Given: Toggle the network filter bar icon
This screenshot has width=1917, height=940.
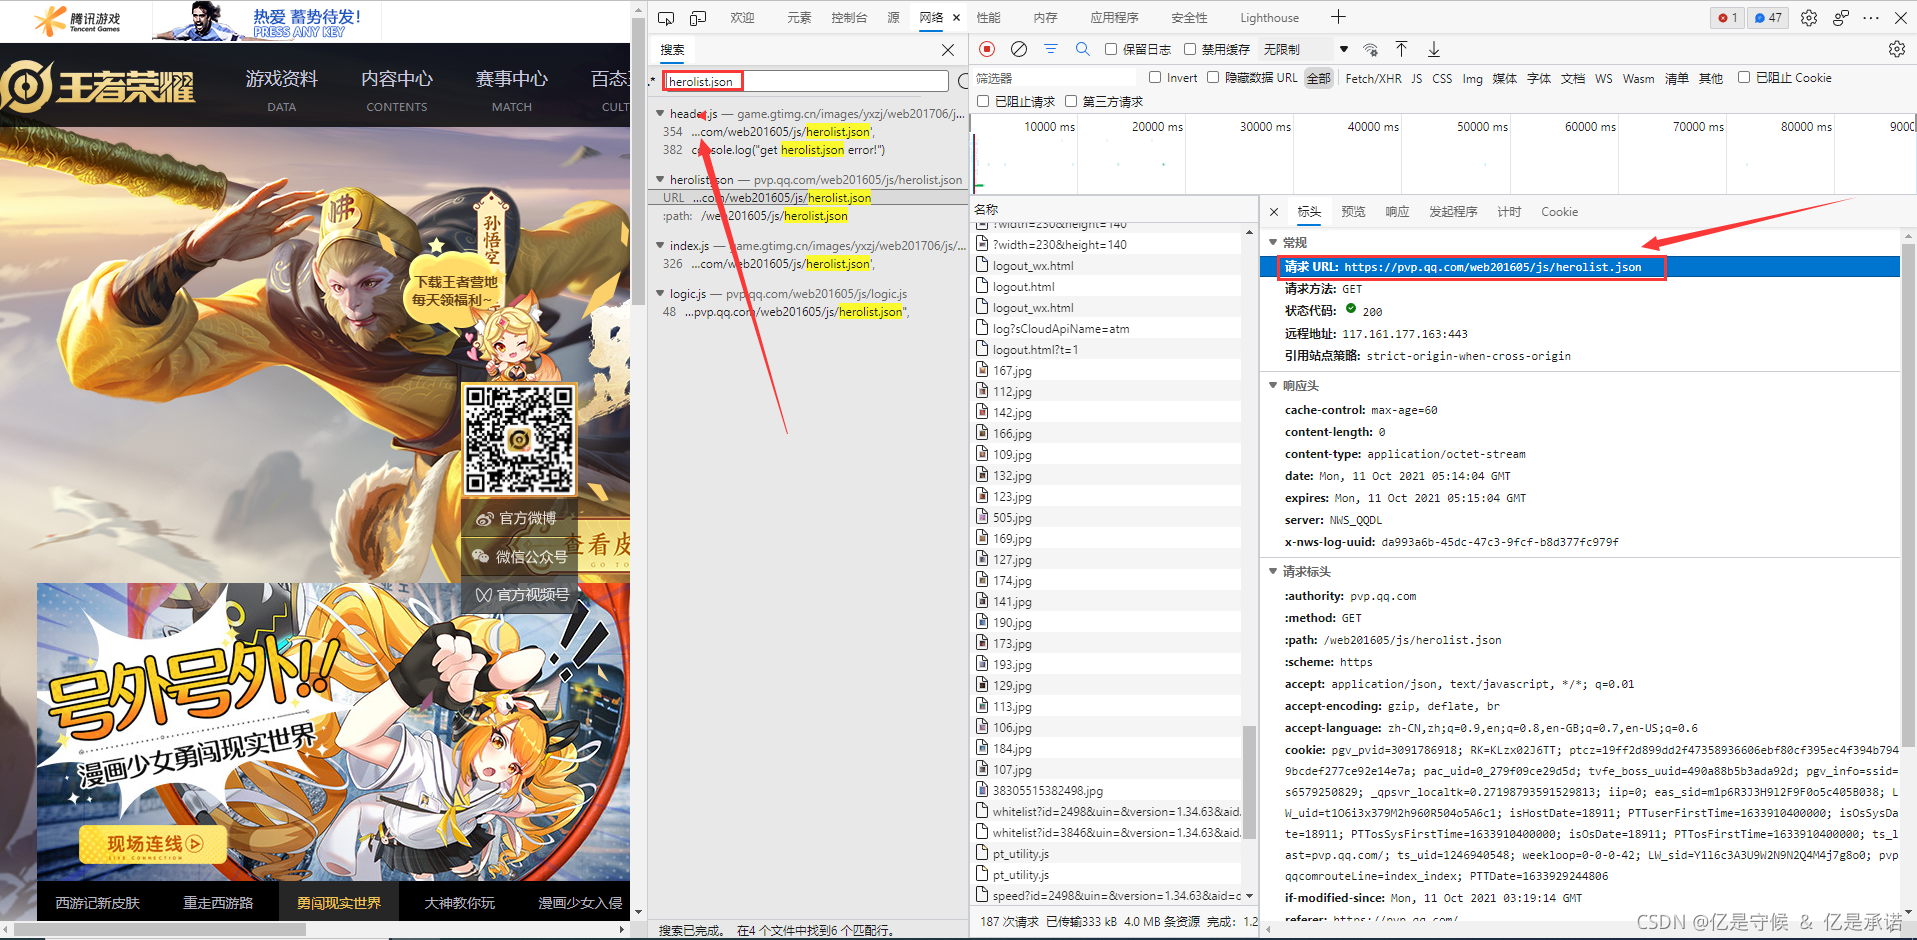Looking at the screenshot, I should pos(1051,49).
